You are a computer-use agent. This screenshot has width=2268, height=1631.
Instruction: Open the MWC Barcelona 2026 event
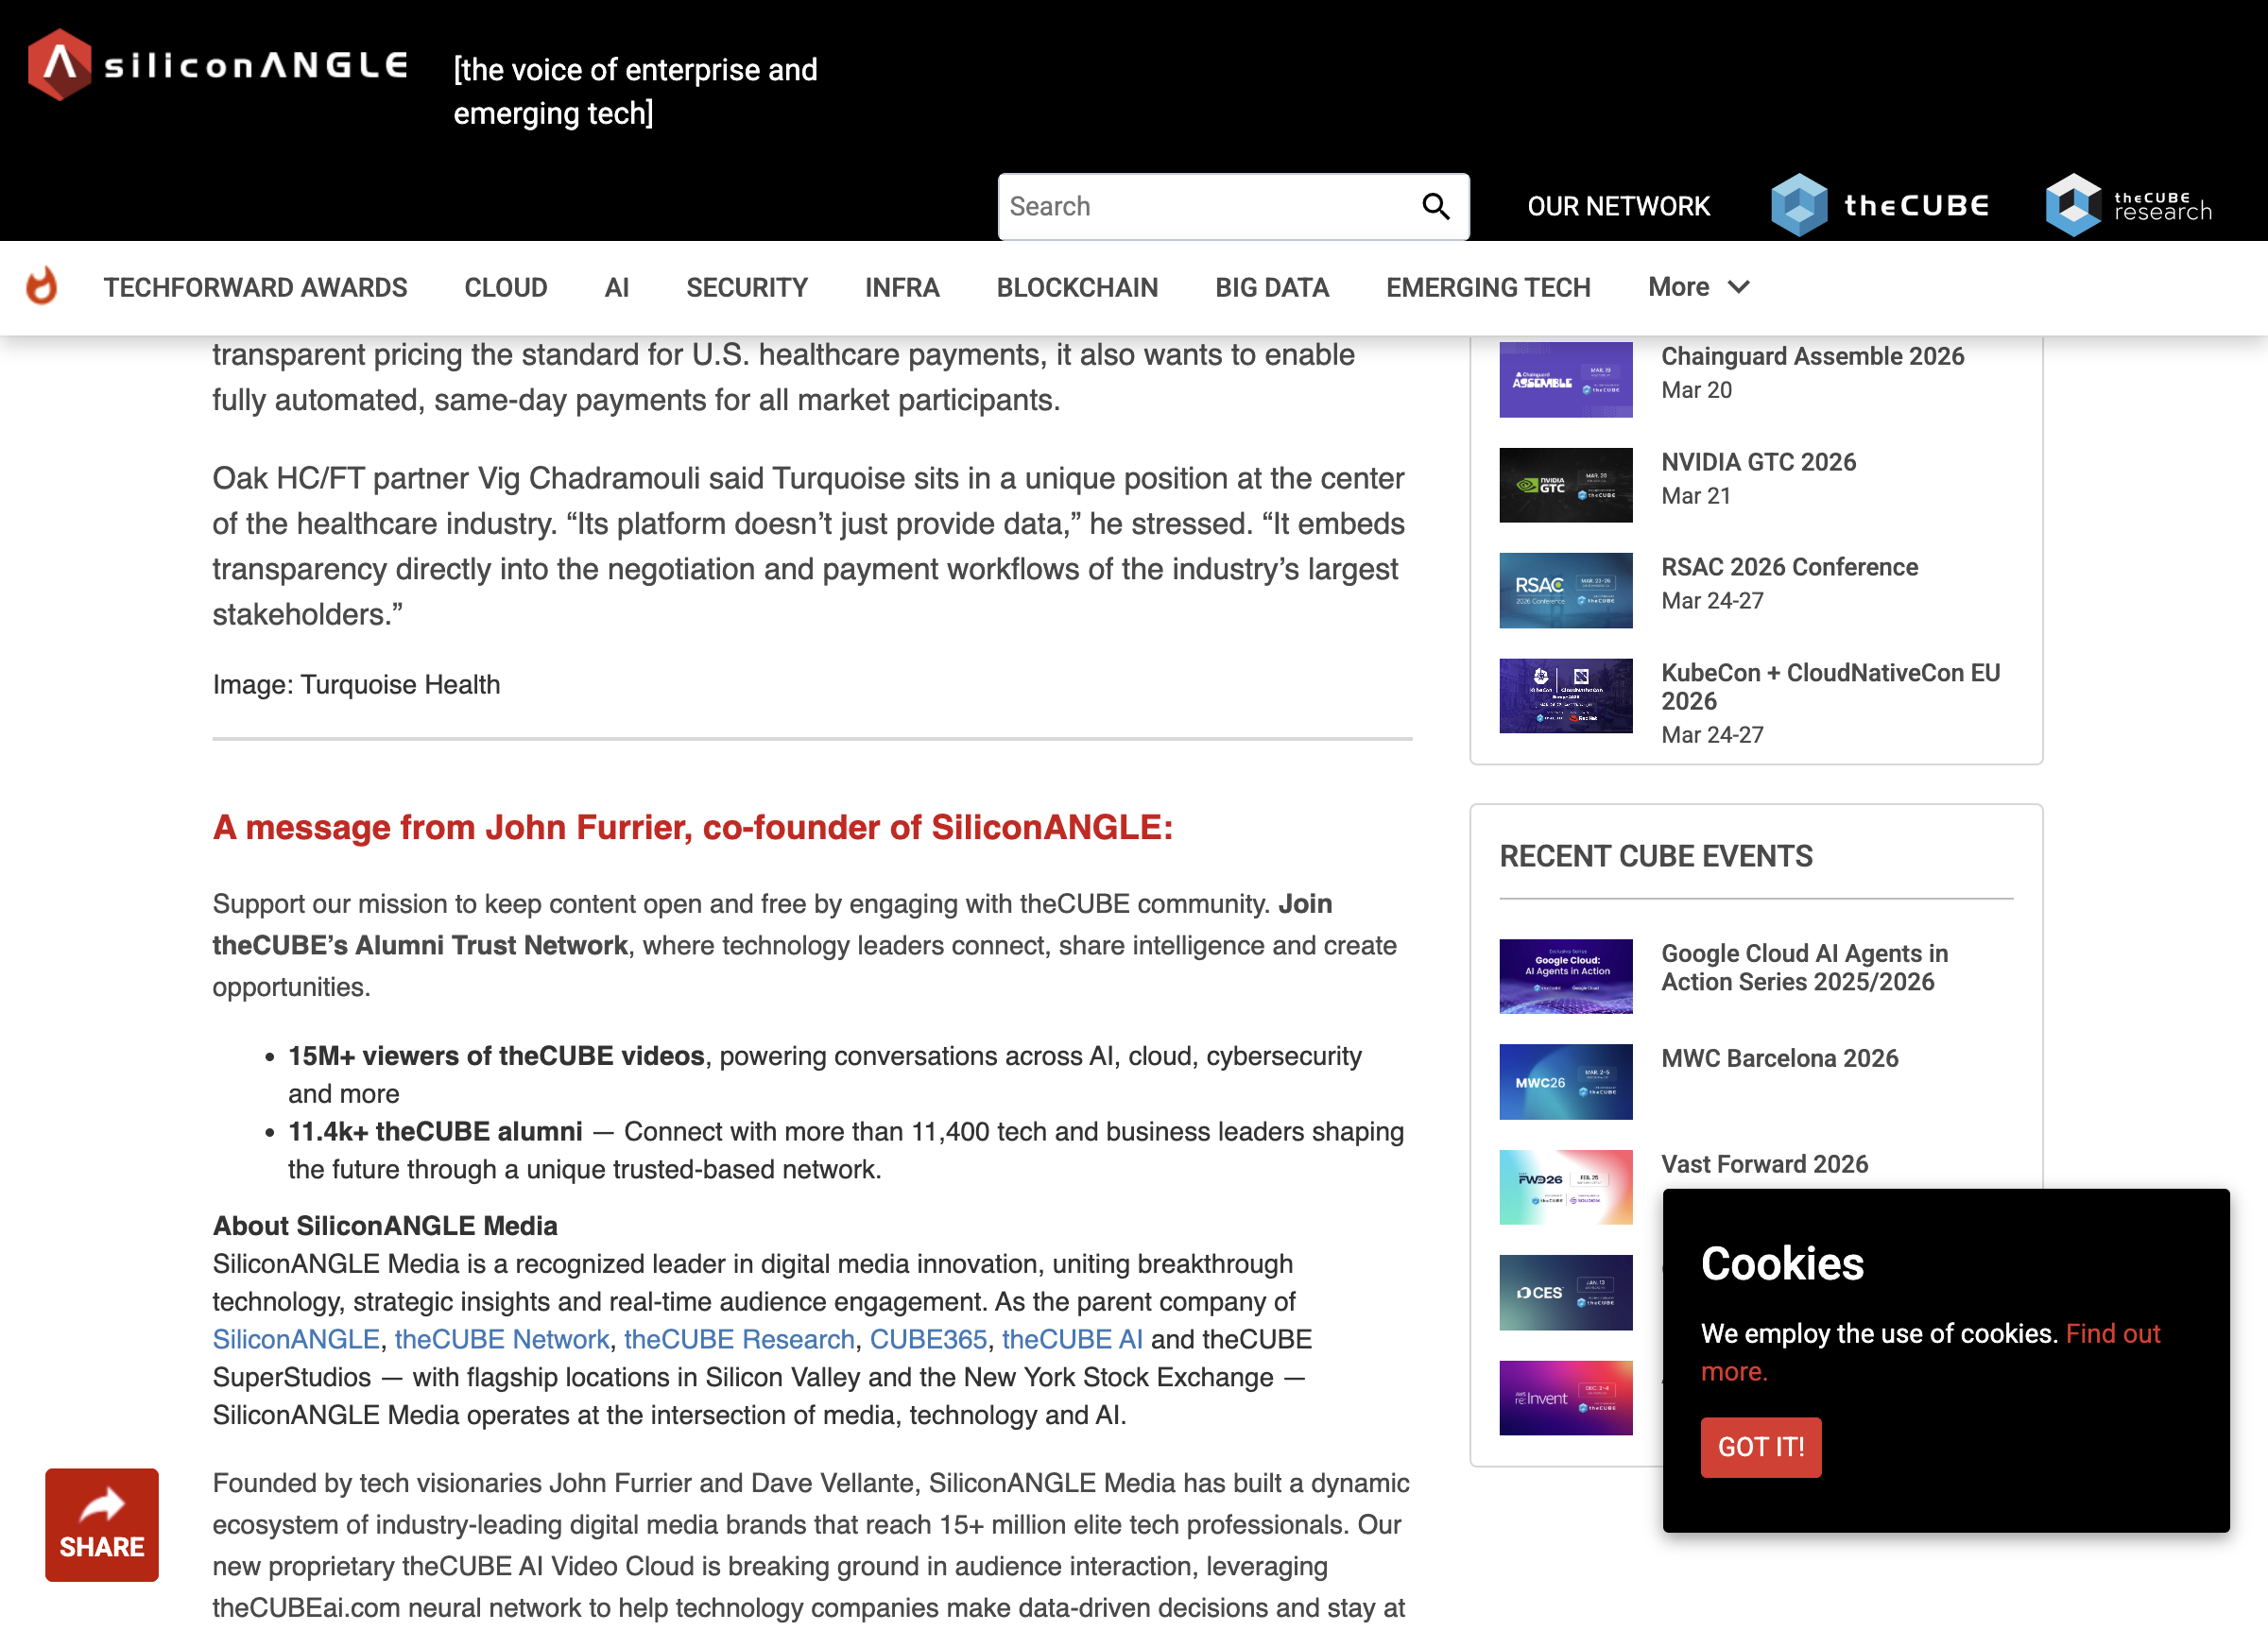1779,1058
